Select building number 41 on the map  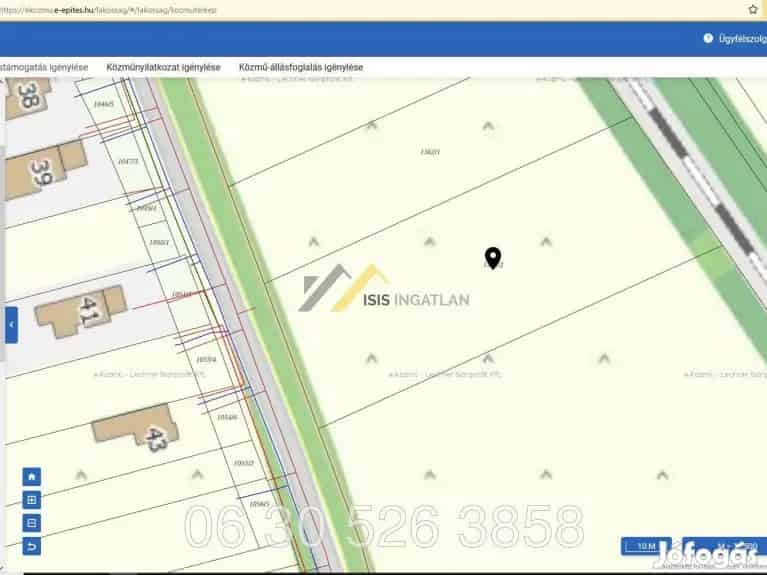(81, 311)
